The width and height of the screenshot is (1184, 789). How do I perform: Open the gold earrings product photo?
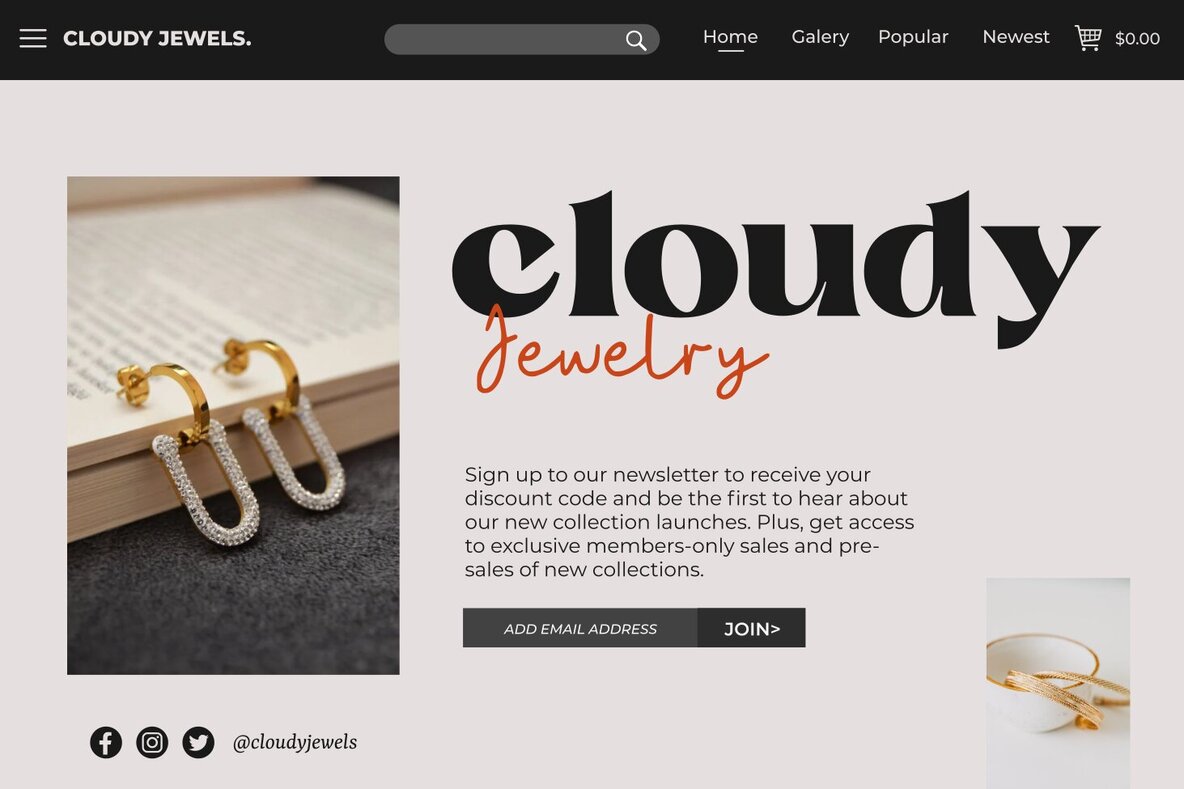(233, 425)
